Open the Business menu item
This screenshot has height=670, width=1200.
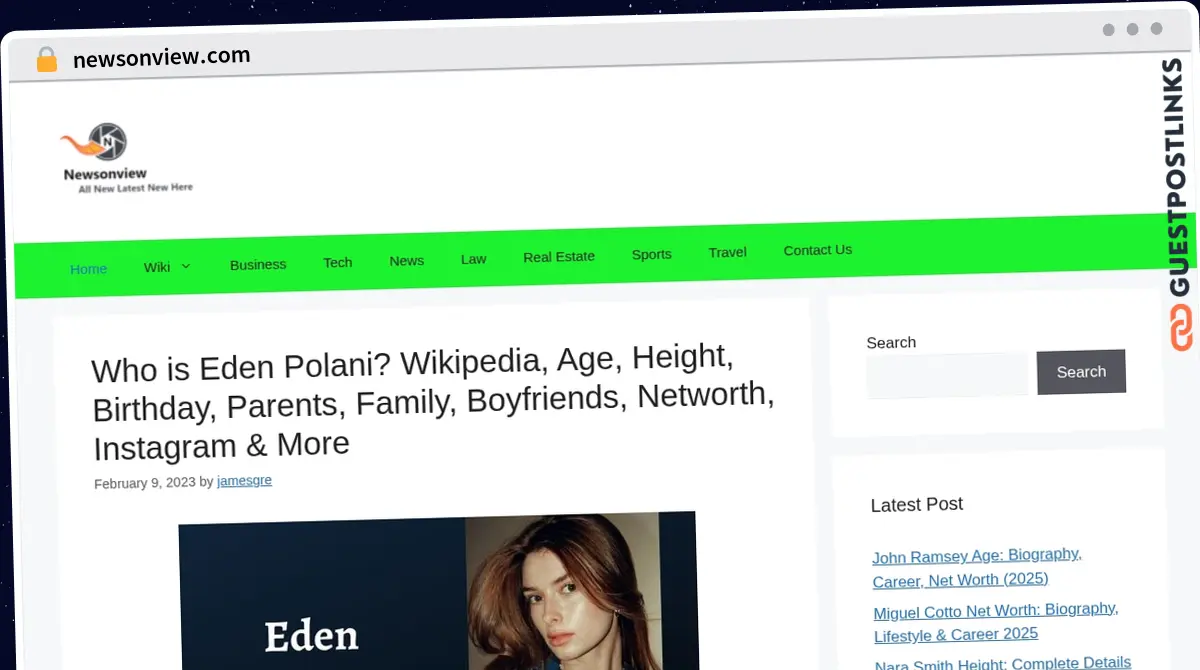[x=258, y=264]
